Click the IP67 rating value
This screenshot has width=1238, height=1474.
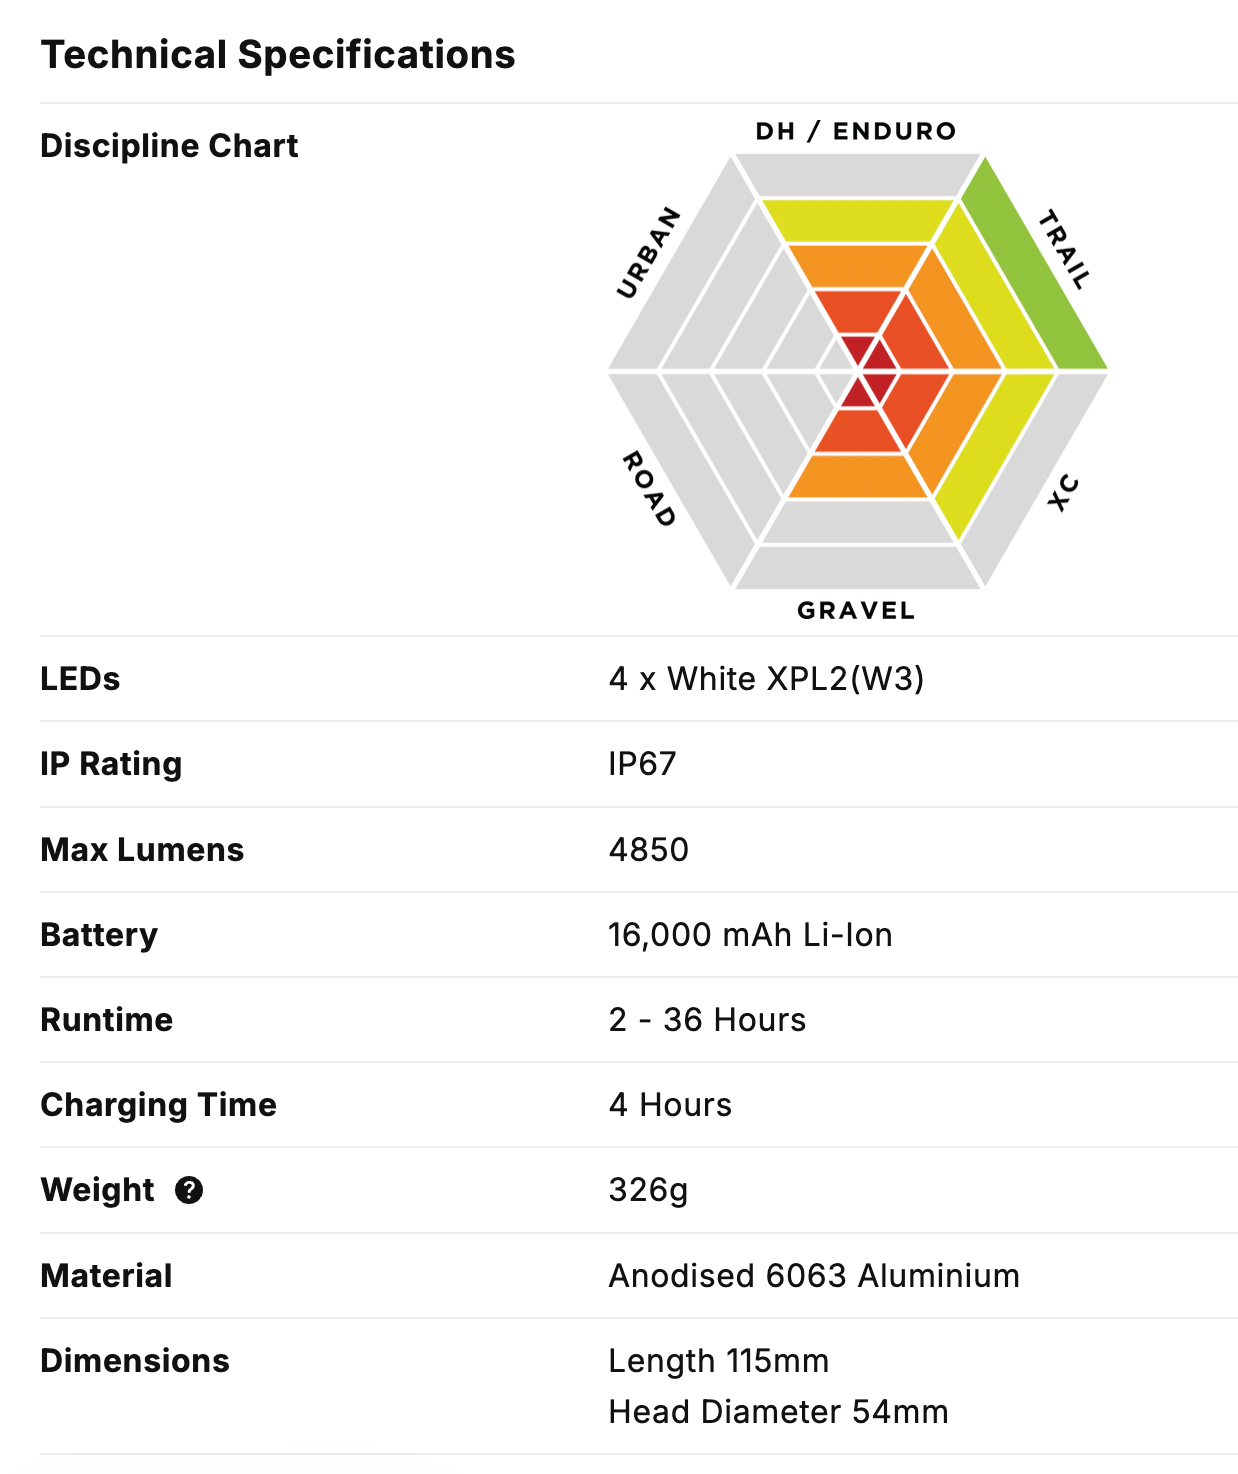[642, 764]
